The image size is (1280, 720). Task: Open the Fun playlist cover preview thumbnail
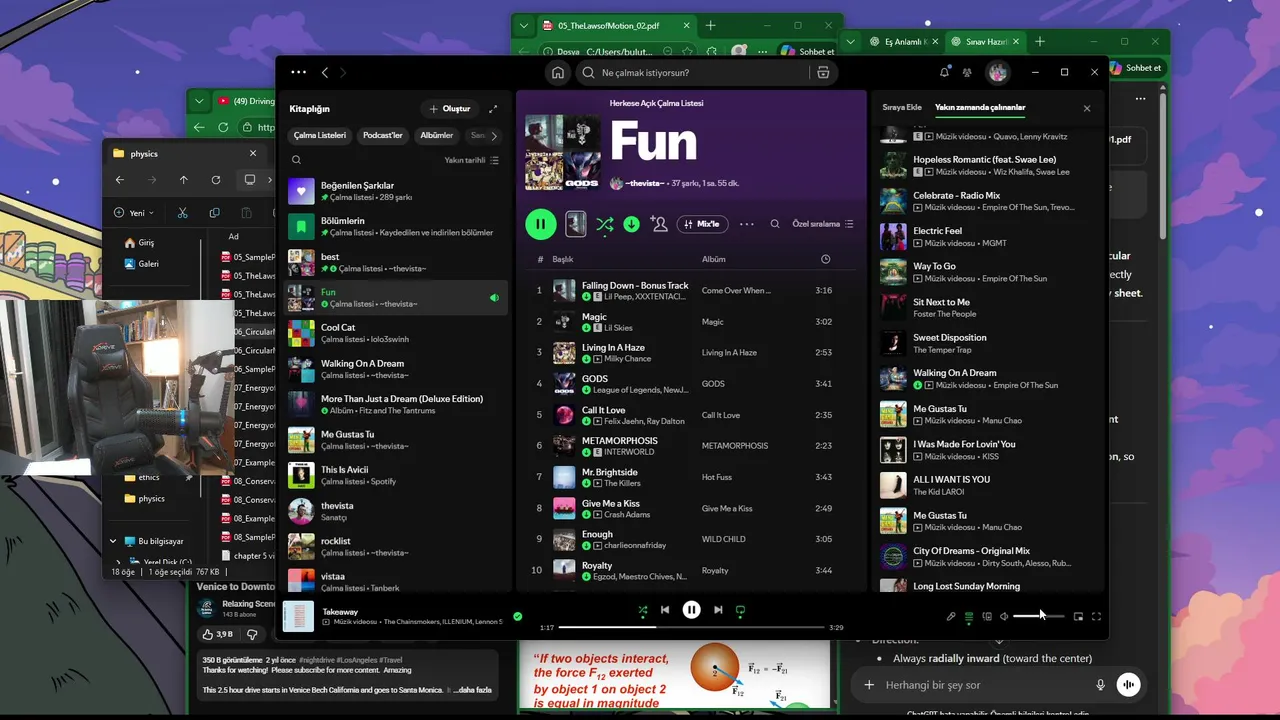click(576, 224)
